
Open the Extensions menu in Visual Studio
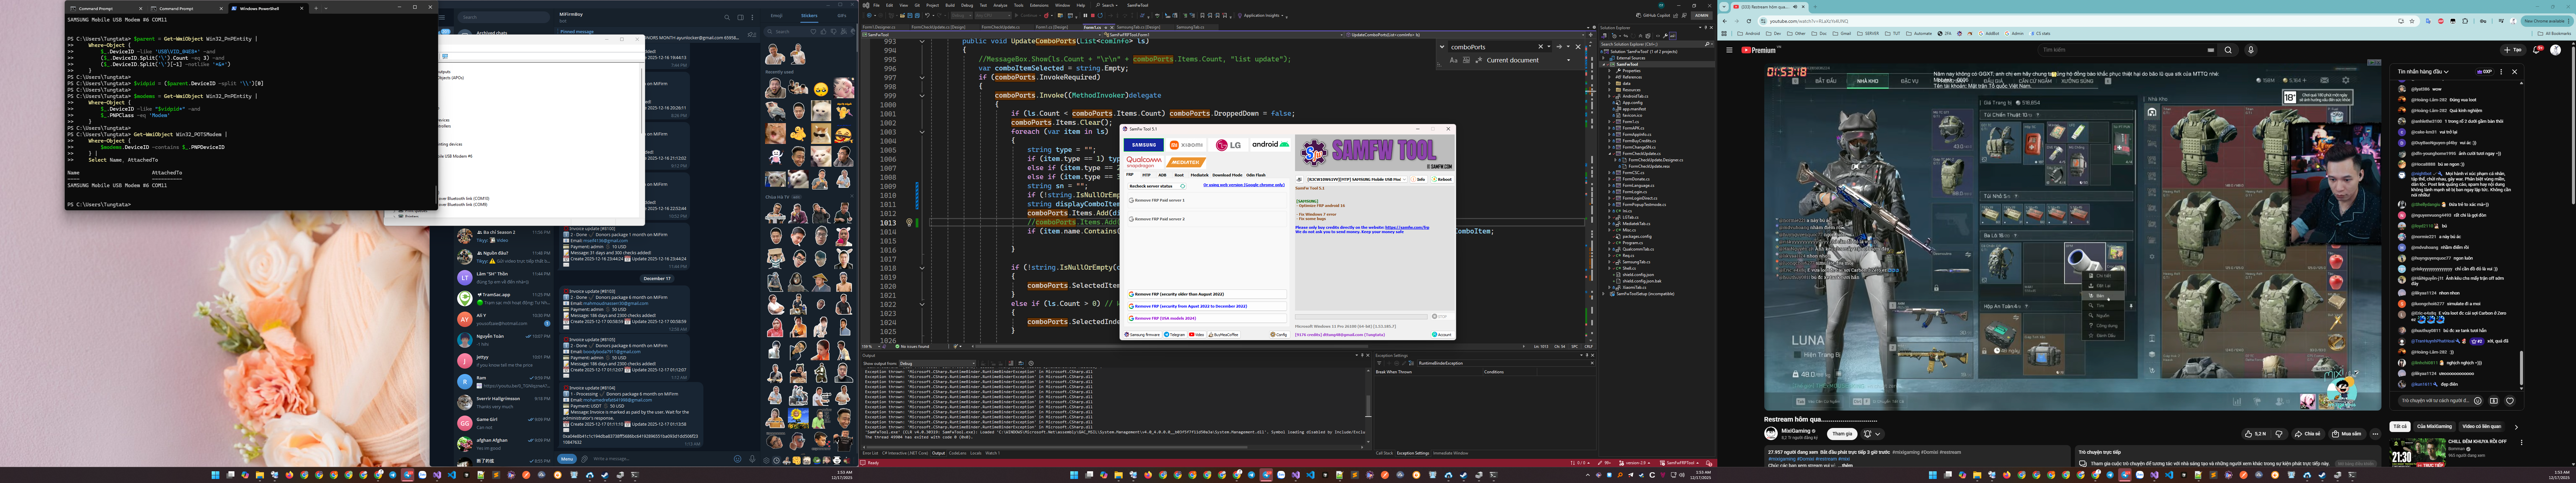tap(1039, 5)
